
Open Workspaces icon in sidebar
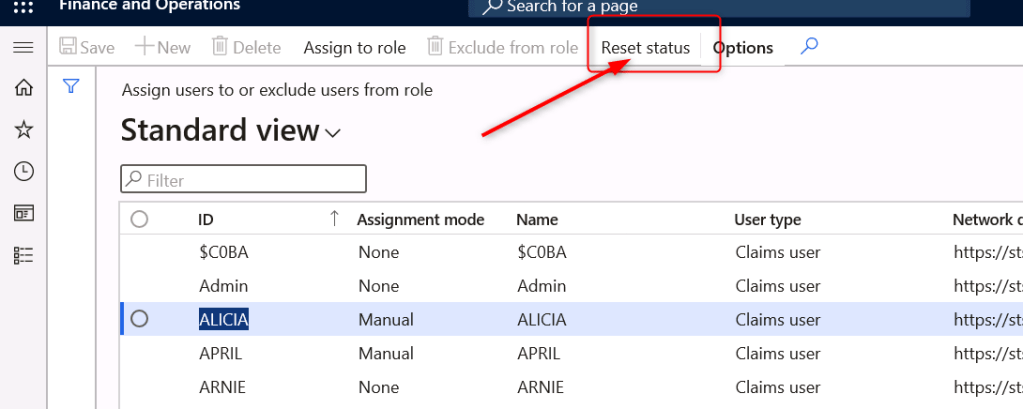coord(23,213)
